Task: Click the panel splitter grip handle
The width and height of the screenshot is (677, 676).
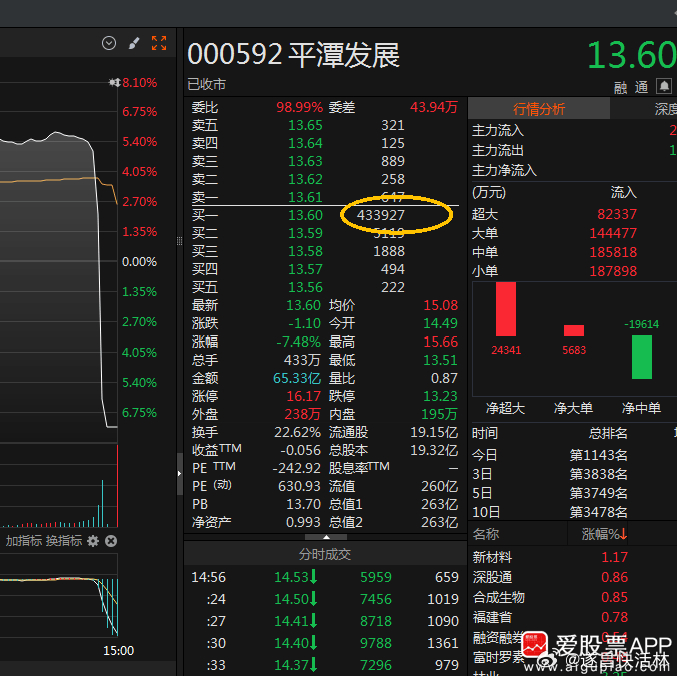Action: coord(180,241)
